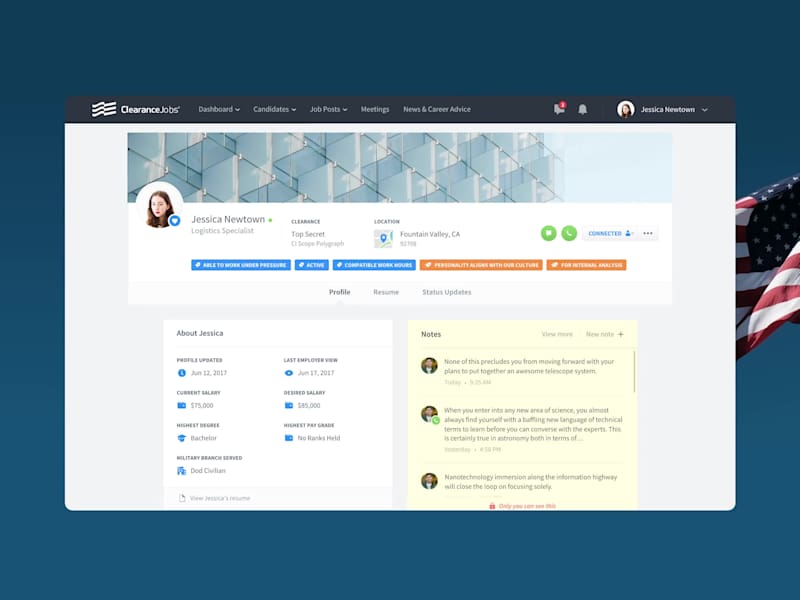Open the chat messages icon with badge

point(560,109)
